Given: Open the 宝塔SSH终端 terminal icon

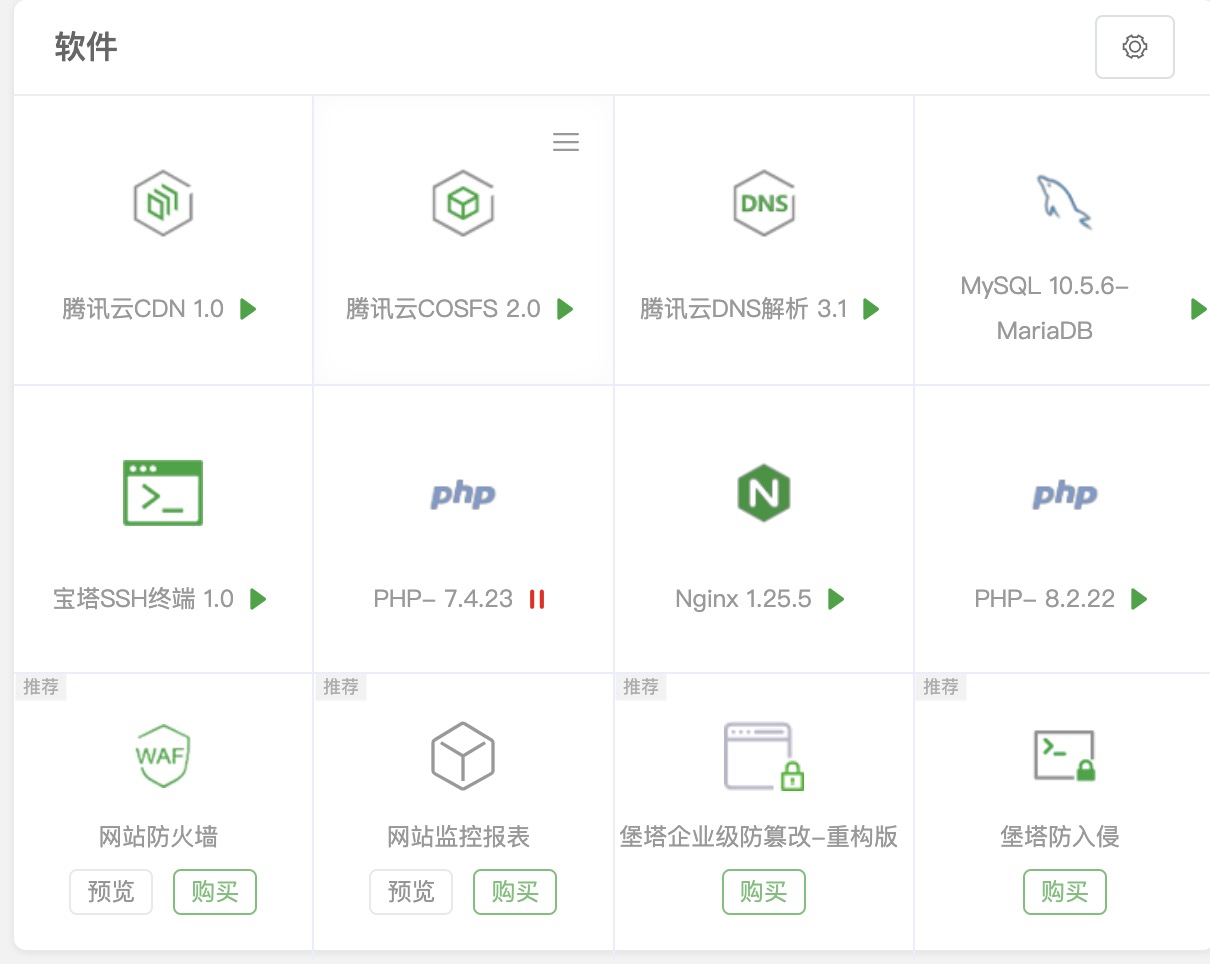Looking at the screenshot, I should [x=163, y=492].
